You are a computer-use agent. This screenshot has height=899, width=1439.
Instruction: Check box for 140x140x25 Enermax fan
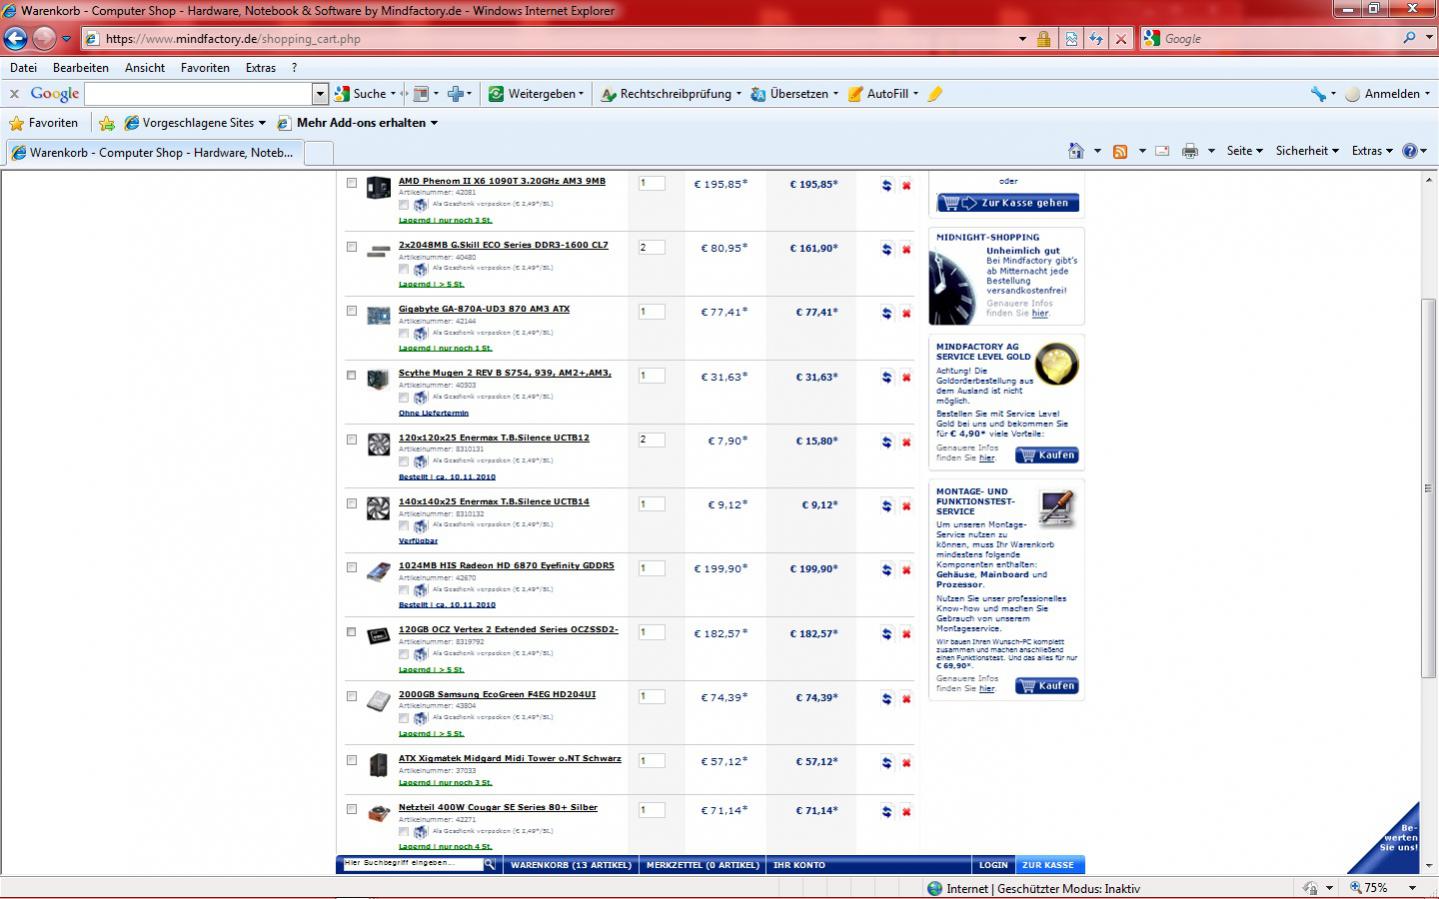tap(351, 504)
